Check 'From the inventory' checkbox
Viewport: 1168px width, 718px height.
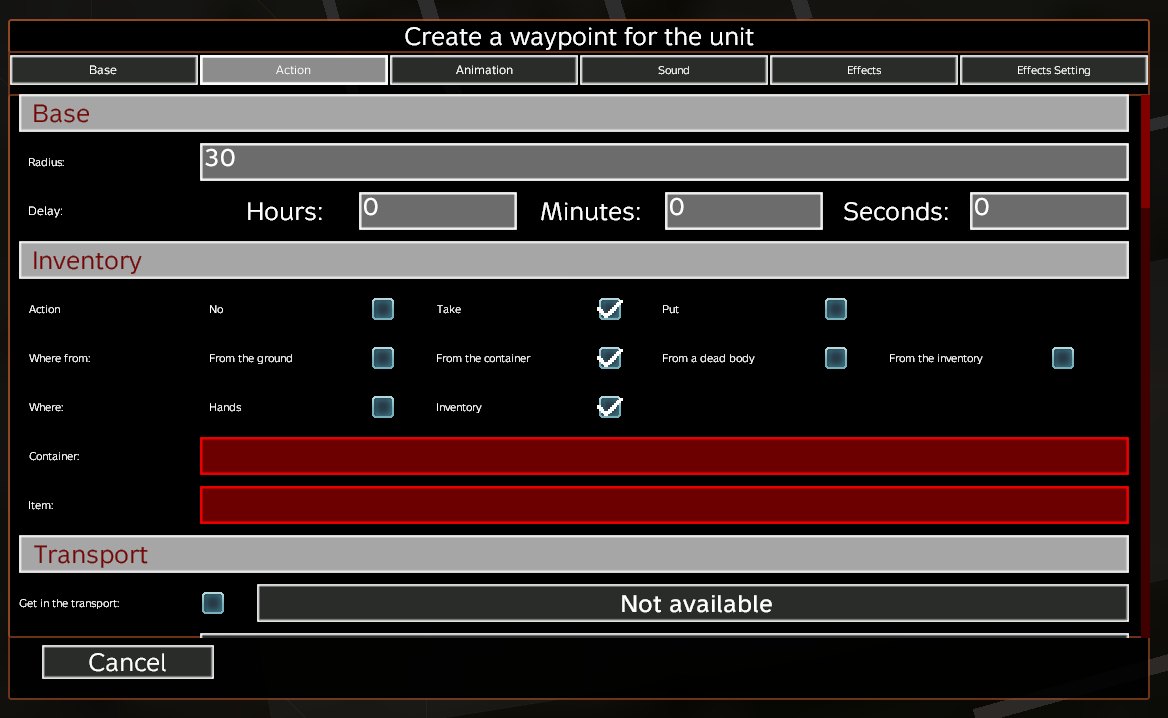(1063, 358)
